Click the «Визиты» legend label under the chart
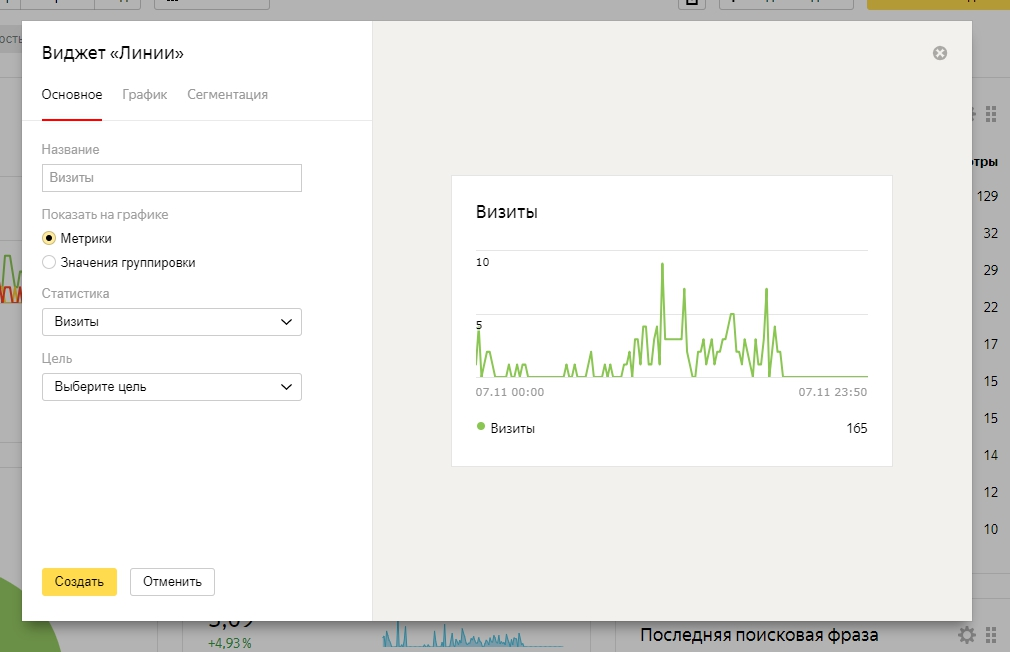Viewport: 1010px width, 652px height. point(512,429)
